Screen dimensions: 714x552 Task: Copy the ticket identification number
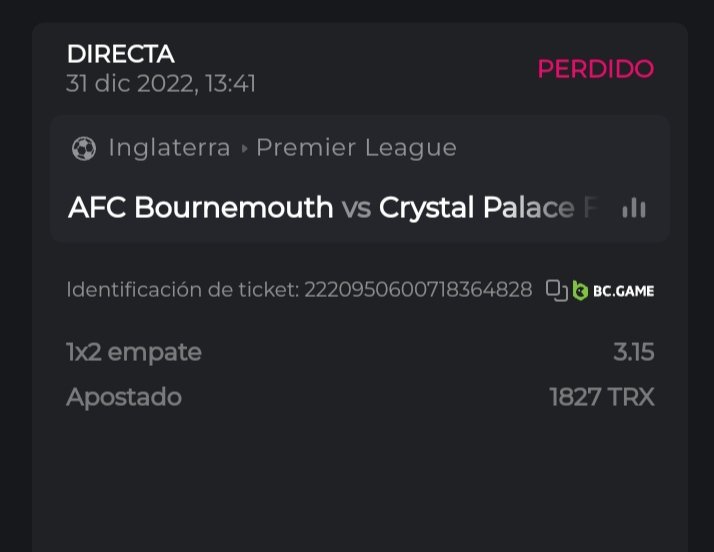(556, 291)
